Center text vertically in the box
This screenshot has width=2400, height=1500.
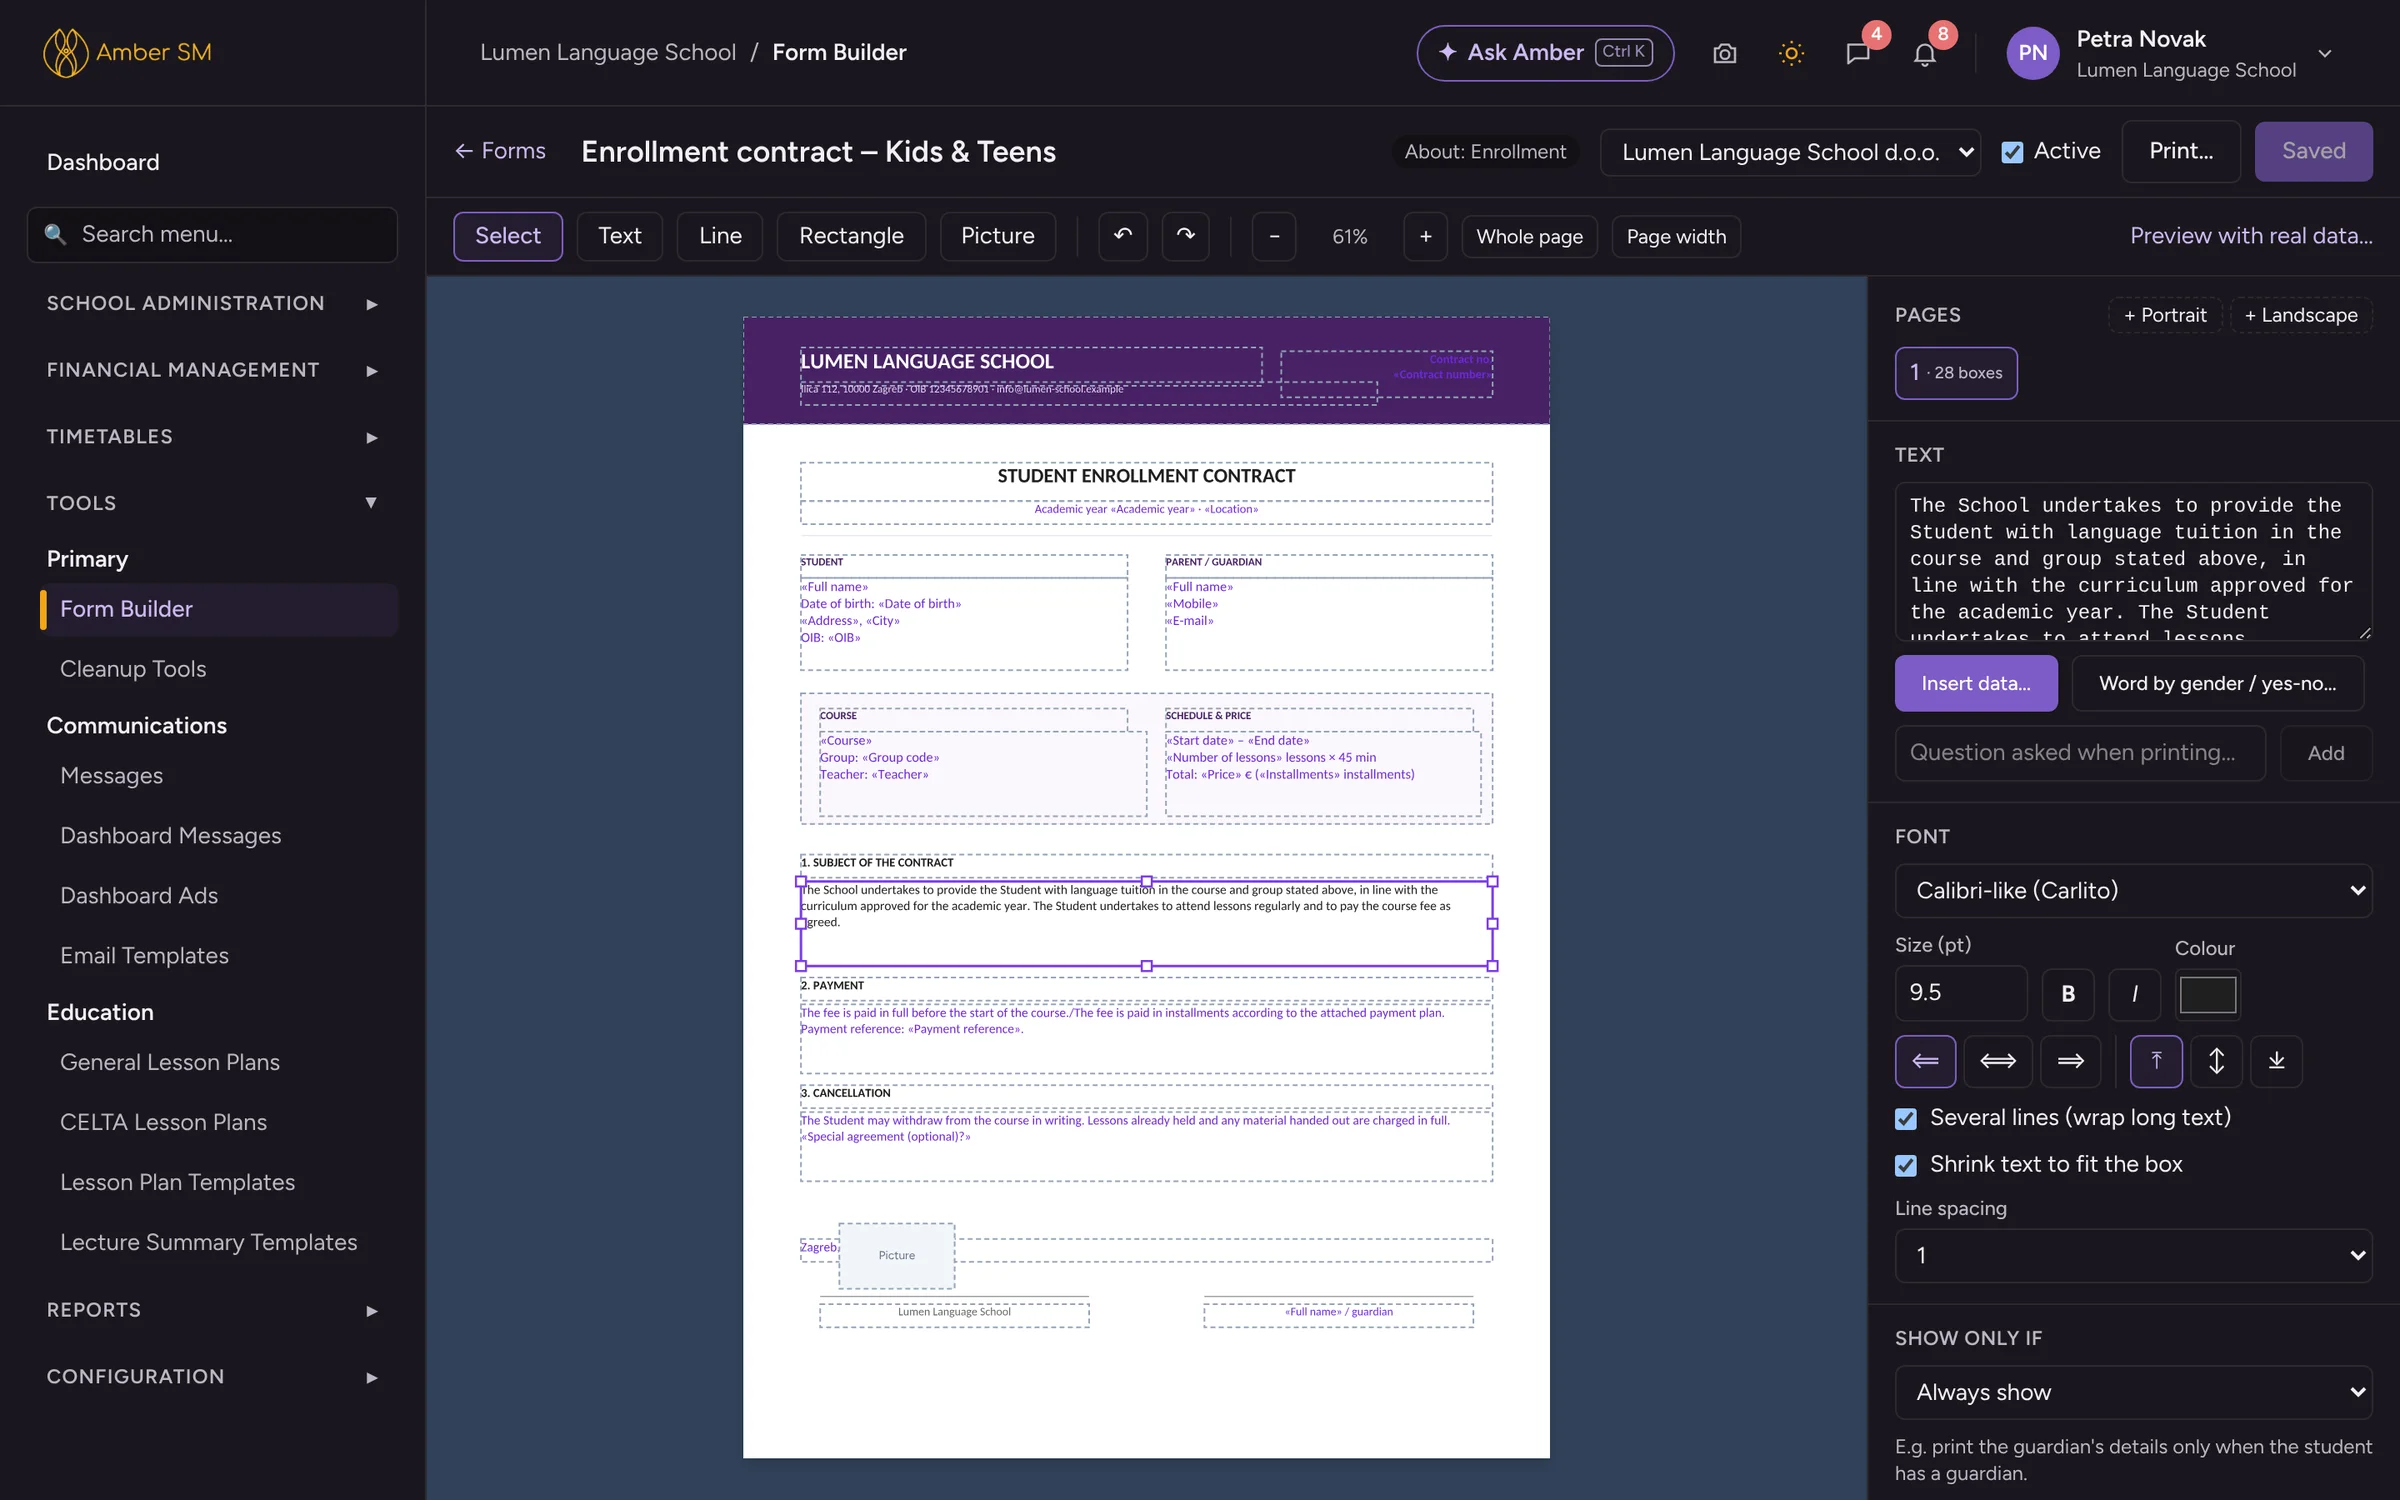point(2216,1061)
